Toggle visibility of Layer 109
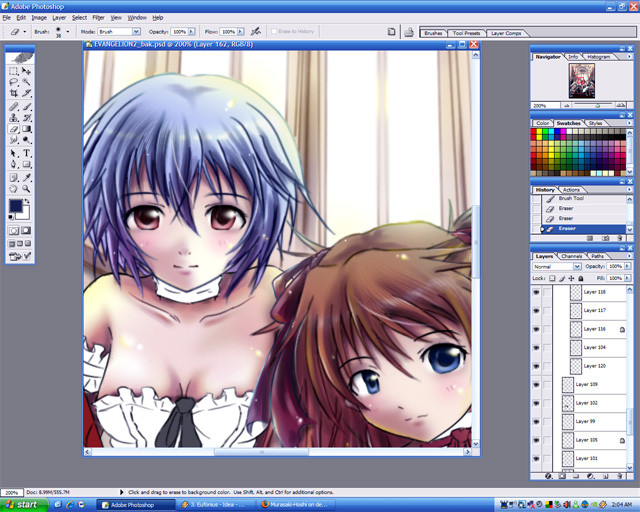 point(536,385)
